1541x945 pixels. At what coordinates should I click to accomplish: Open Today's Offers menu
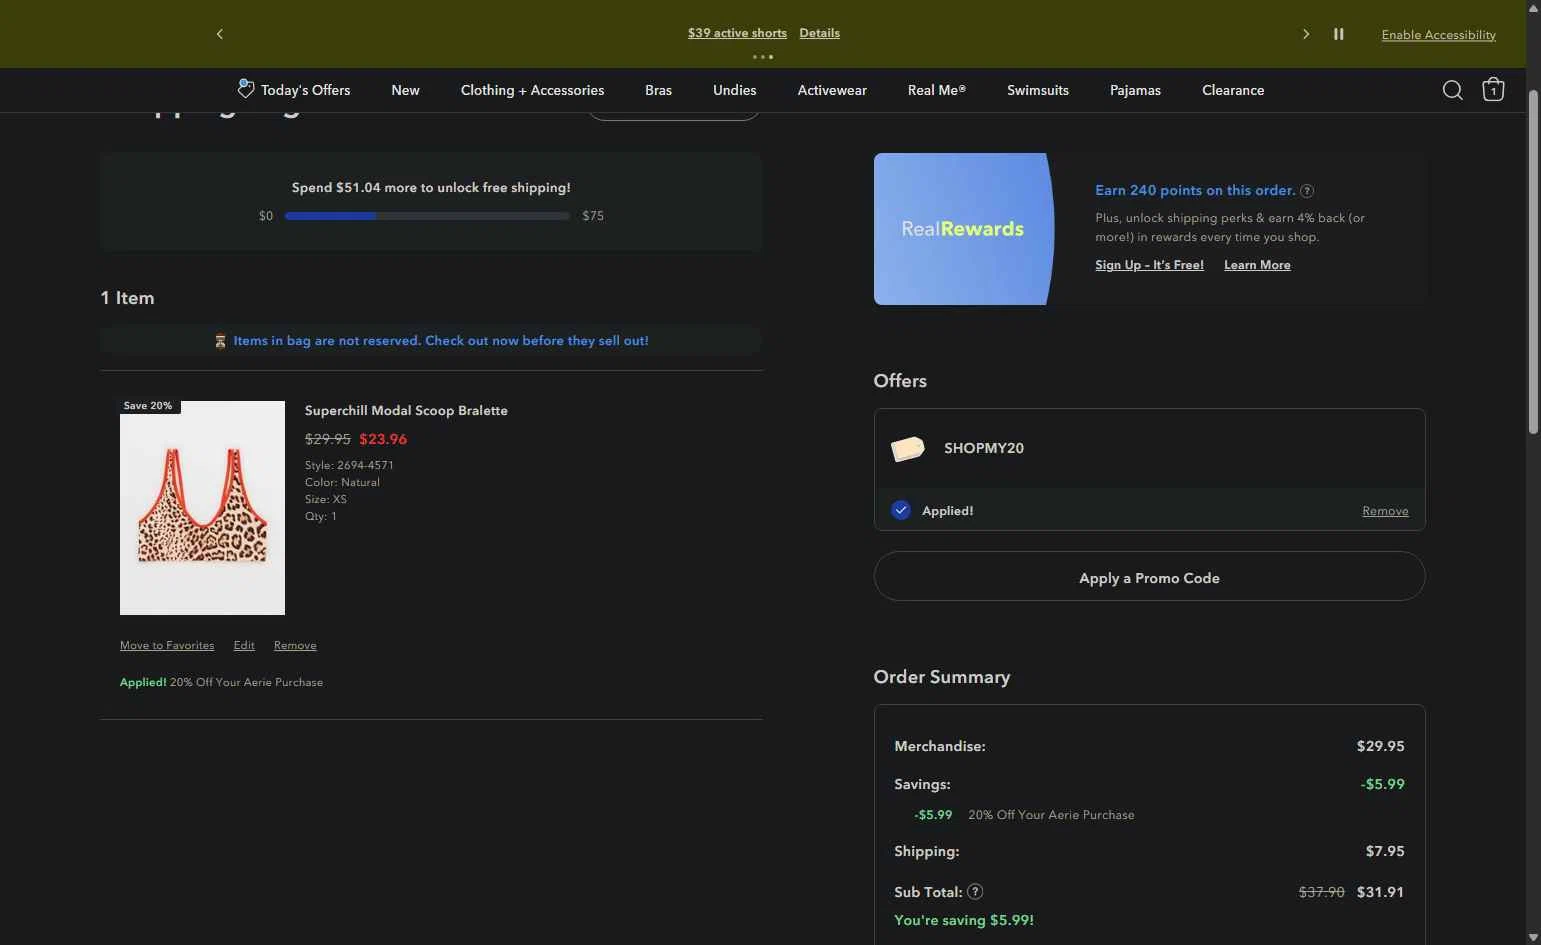(x=305, y=90)
